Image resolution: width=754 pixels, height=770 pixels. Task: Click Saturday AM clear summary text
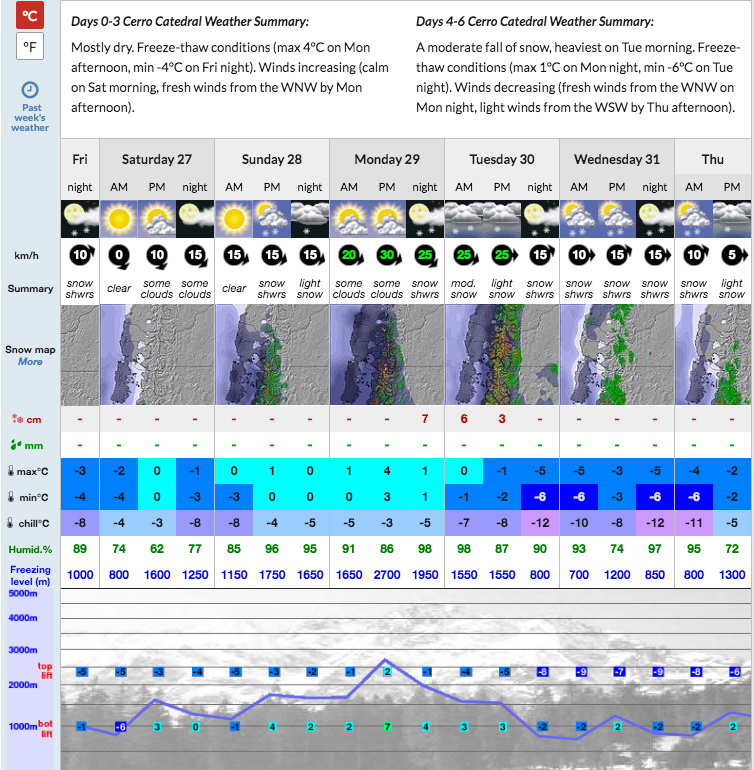click(x=119, y=288)
